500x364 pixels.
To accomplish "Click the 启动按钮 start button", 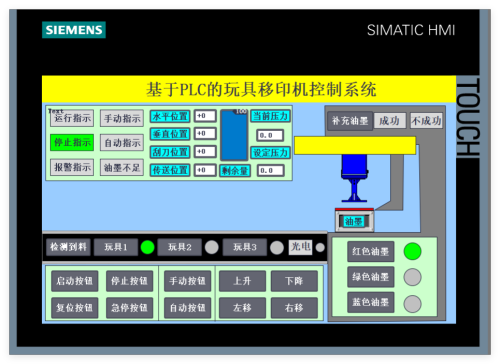I will [x=75, y=281].
